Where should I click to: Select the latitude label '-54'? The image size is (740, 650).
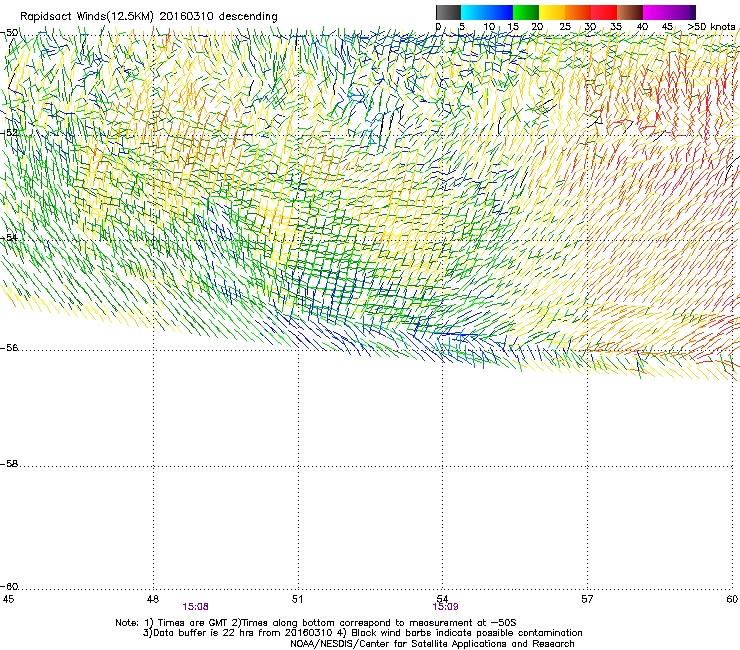(x=9, y=237)
